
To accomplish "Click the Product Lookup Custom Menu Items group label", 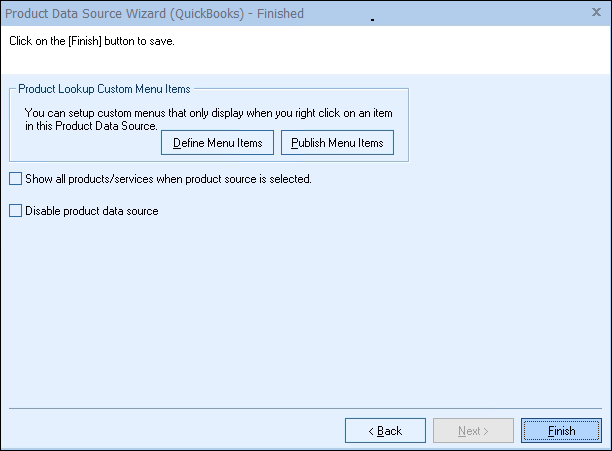I will pos(104,90).
